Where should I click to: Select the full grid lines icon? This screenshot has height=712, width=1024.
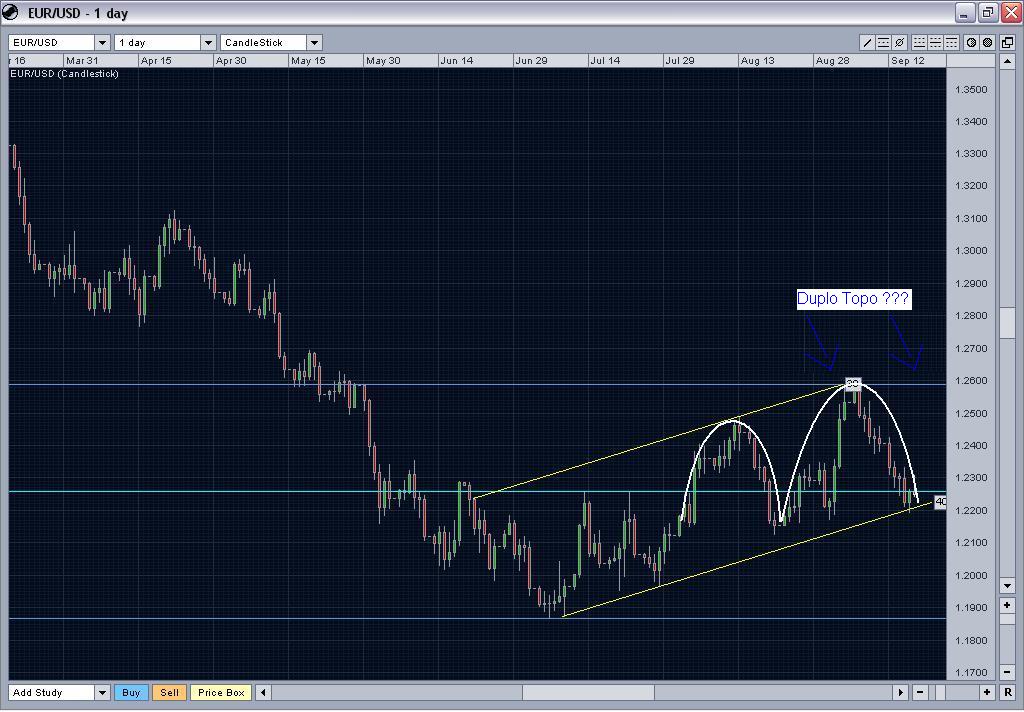click(933, 42)
